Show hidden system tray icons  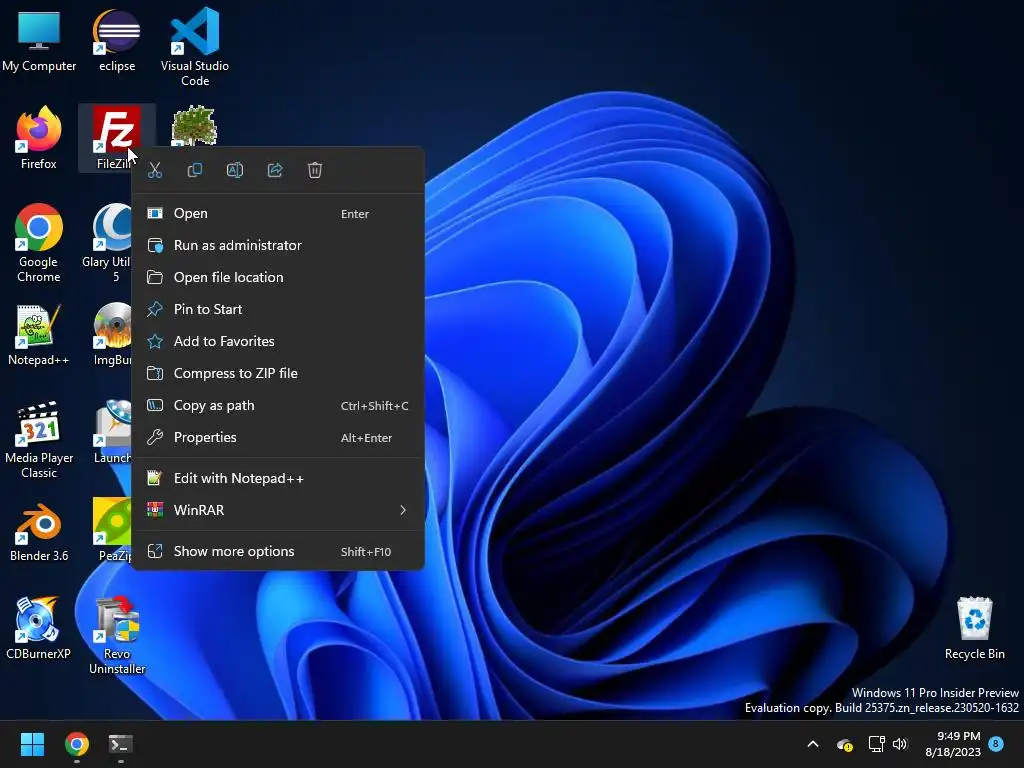coord(813,744)
